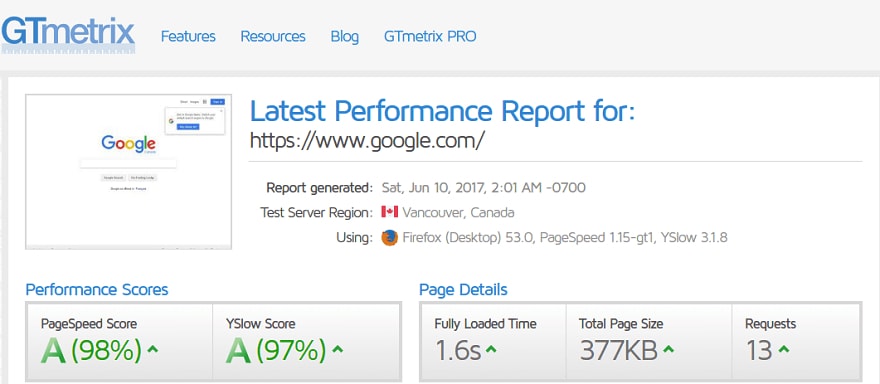Click the Canadian flag icon
The height and width of the screenshot is (384, 880).
tap(389, 212)
